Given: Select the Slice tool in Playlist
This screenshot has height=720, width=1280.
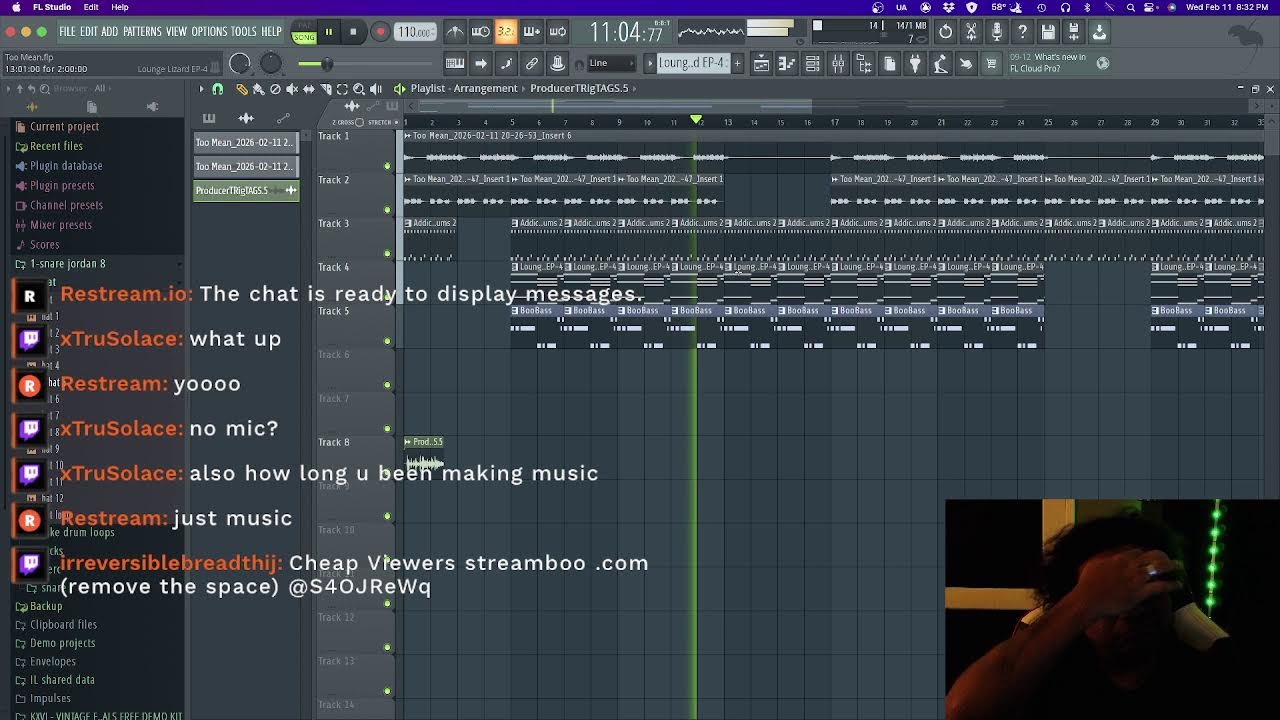Looking at the screenshot, I should [x=326, y=89].
